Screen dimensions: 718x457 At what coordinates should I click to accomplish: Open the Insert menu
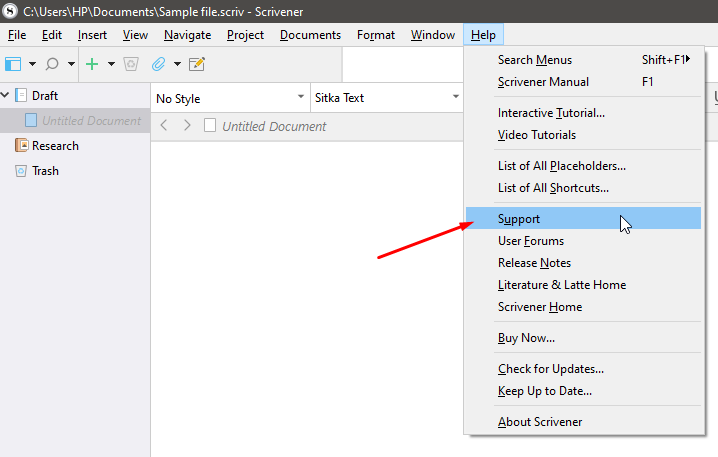point(92,35)
